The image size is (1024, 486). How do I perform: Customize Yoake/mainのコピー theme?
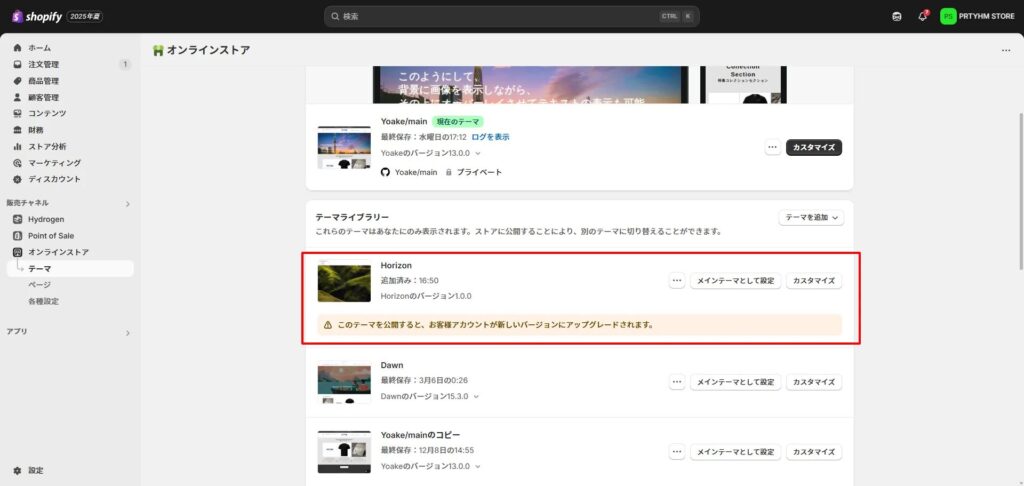point(814,452)
